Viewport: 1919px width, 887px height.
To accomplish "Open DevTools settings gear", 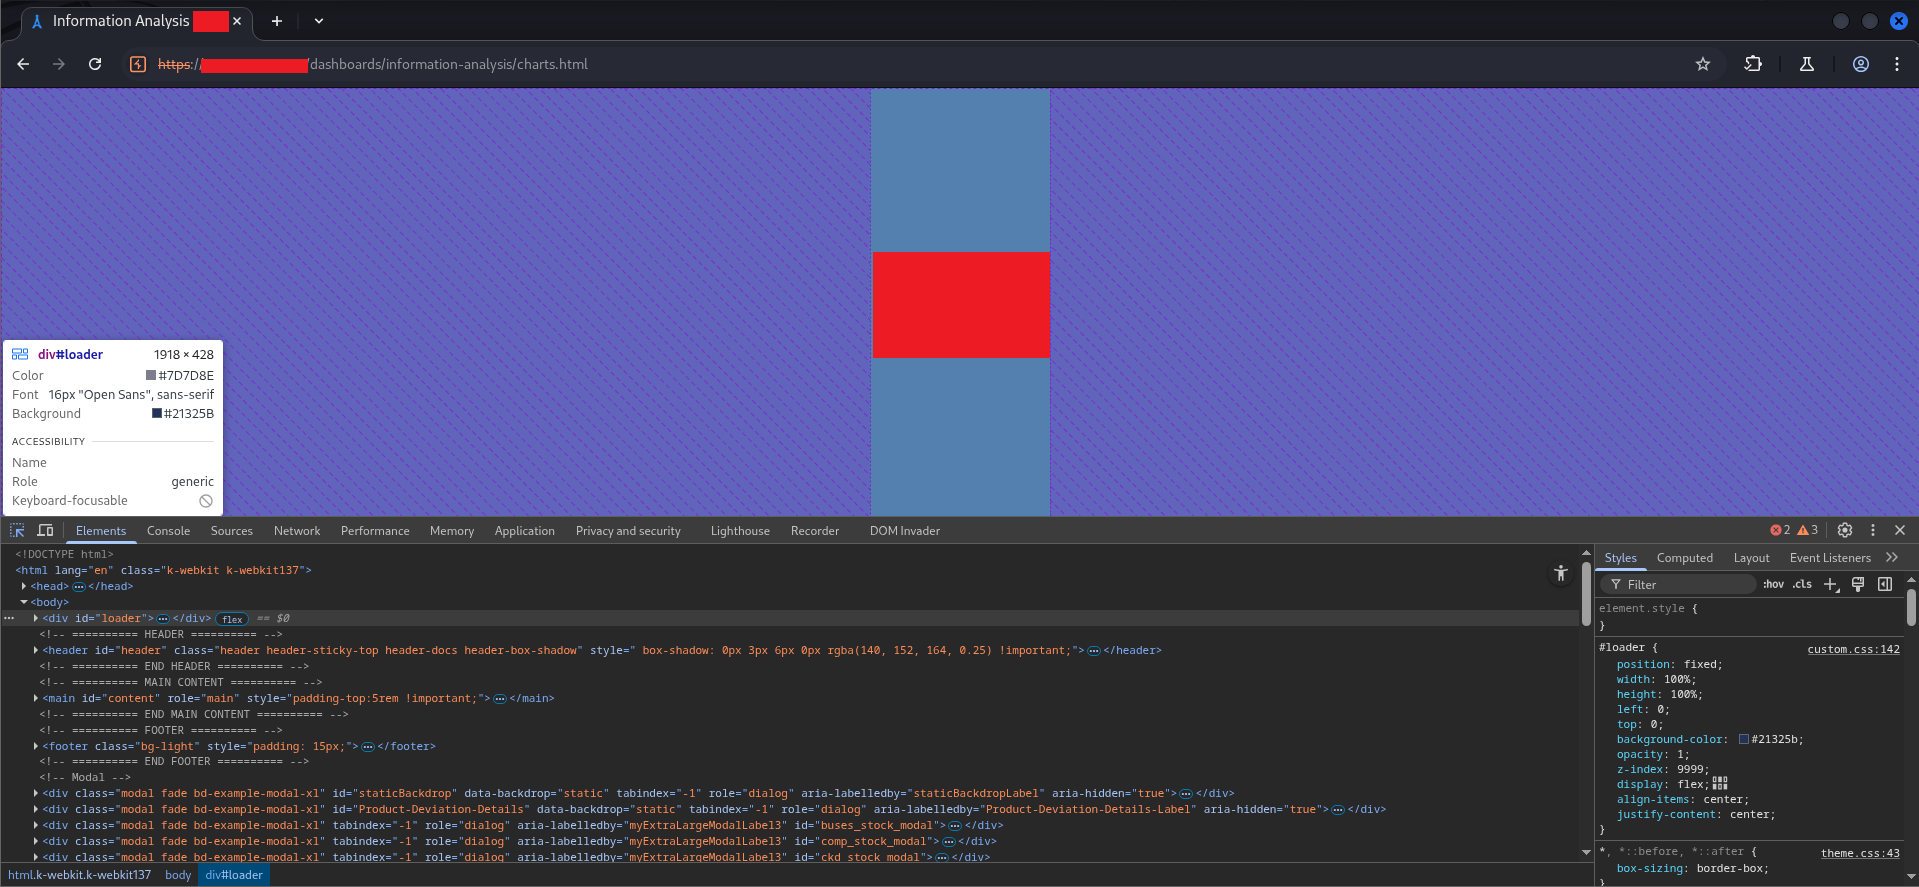I will [1845, 530].
